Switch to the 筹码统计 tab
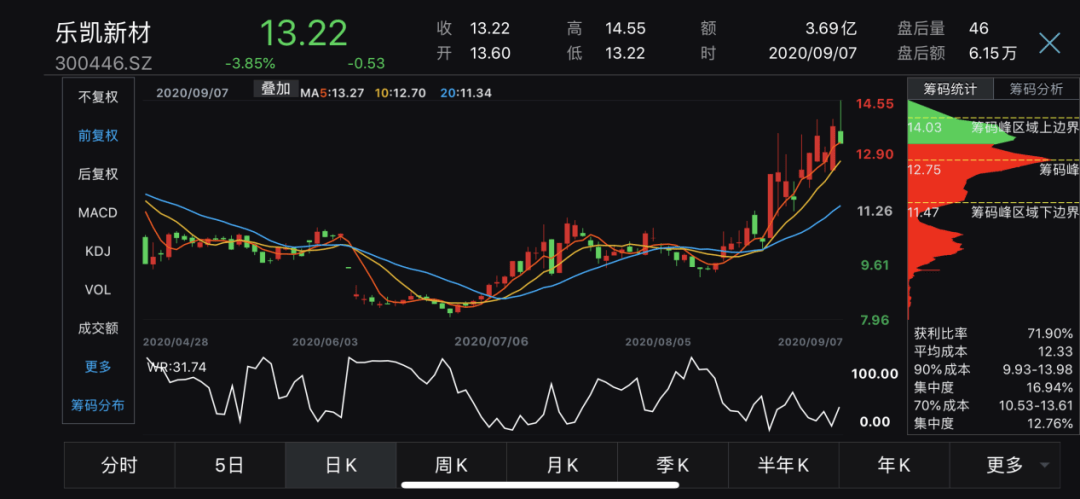Screen dimensions: 1080x499 [x=951, y=89]
